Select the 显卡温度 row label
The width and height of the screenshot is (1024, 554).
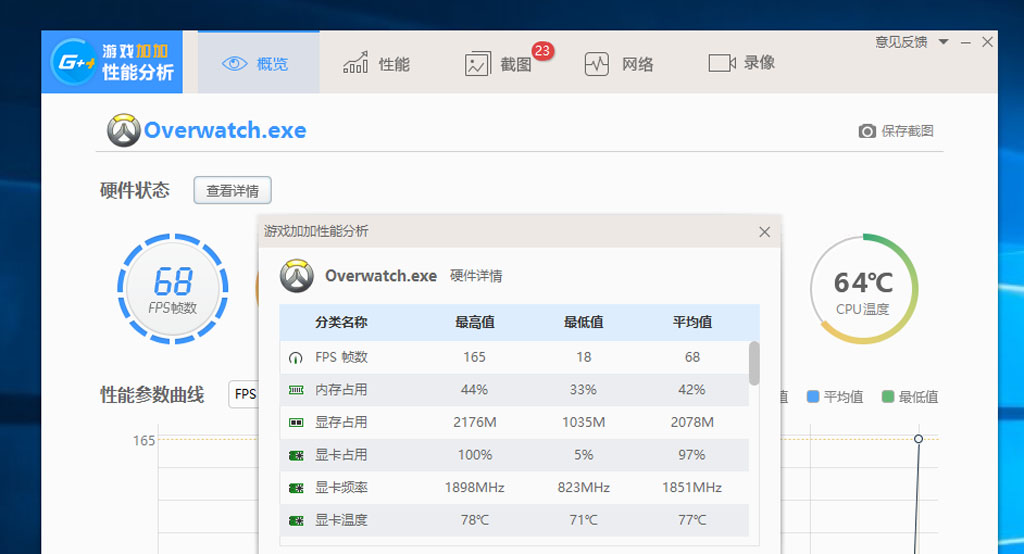(341, 521)
